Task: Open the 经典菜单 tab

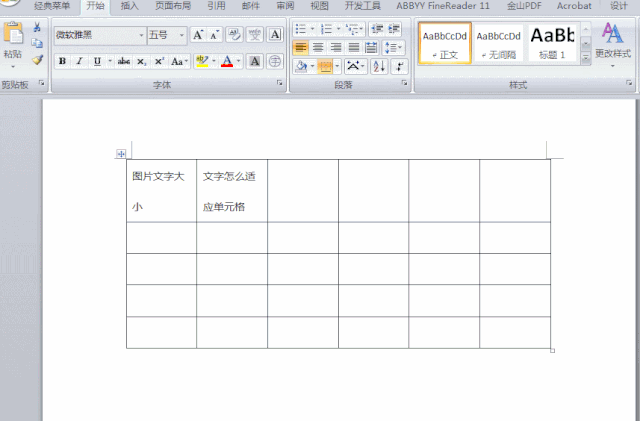Action: [52, 6]
